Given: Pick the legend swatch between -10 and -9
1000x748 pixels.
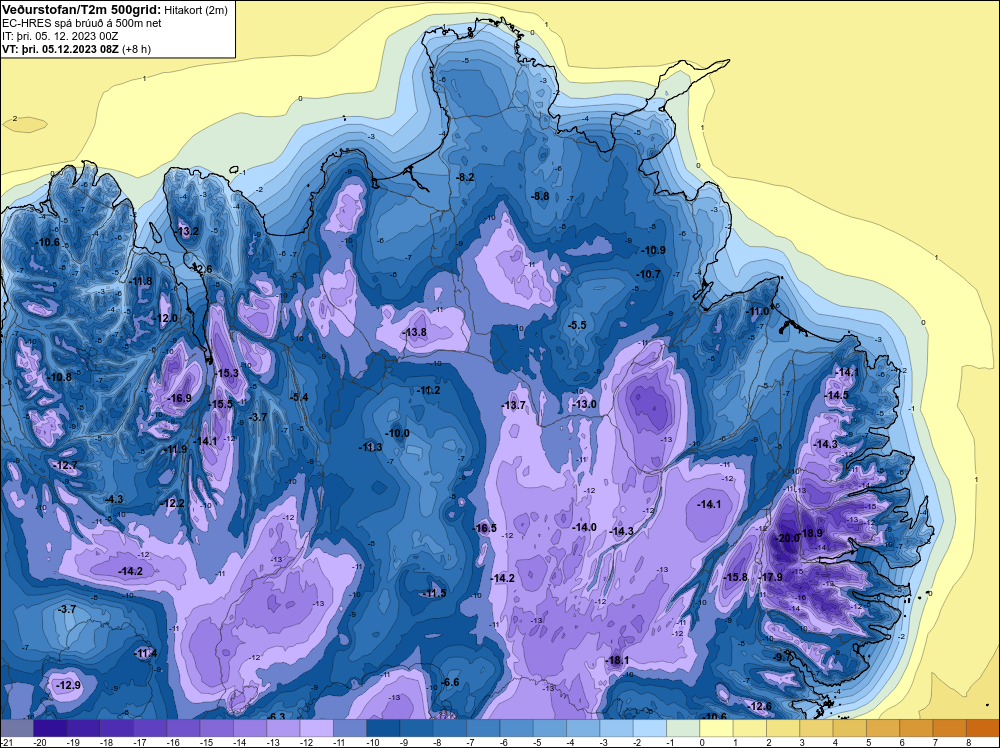Looking at the screenshot, I should click(x=383, y=728).
